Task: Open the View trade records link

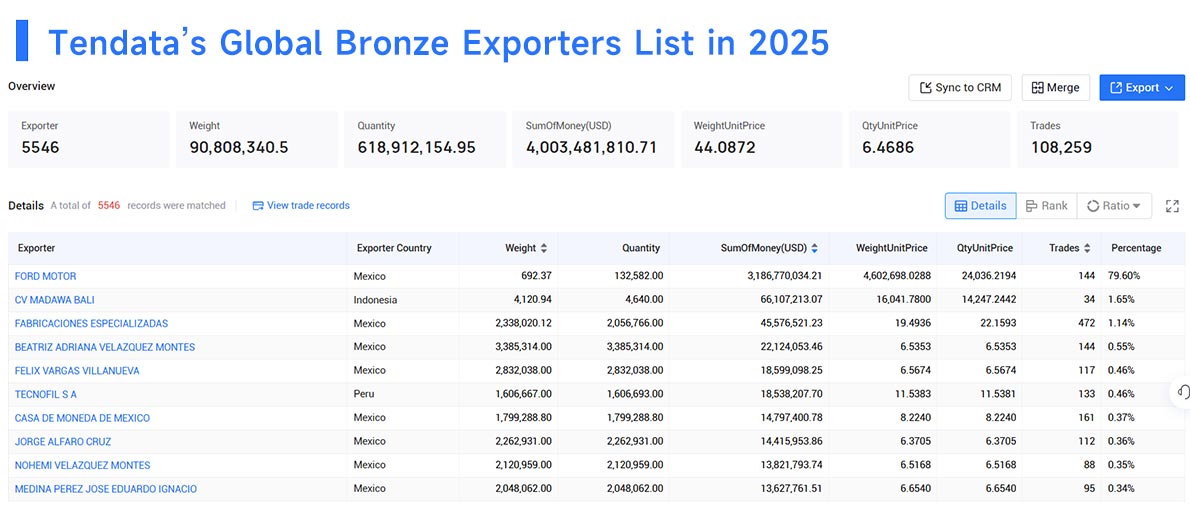Action: (301, 206)
